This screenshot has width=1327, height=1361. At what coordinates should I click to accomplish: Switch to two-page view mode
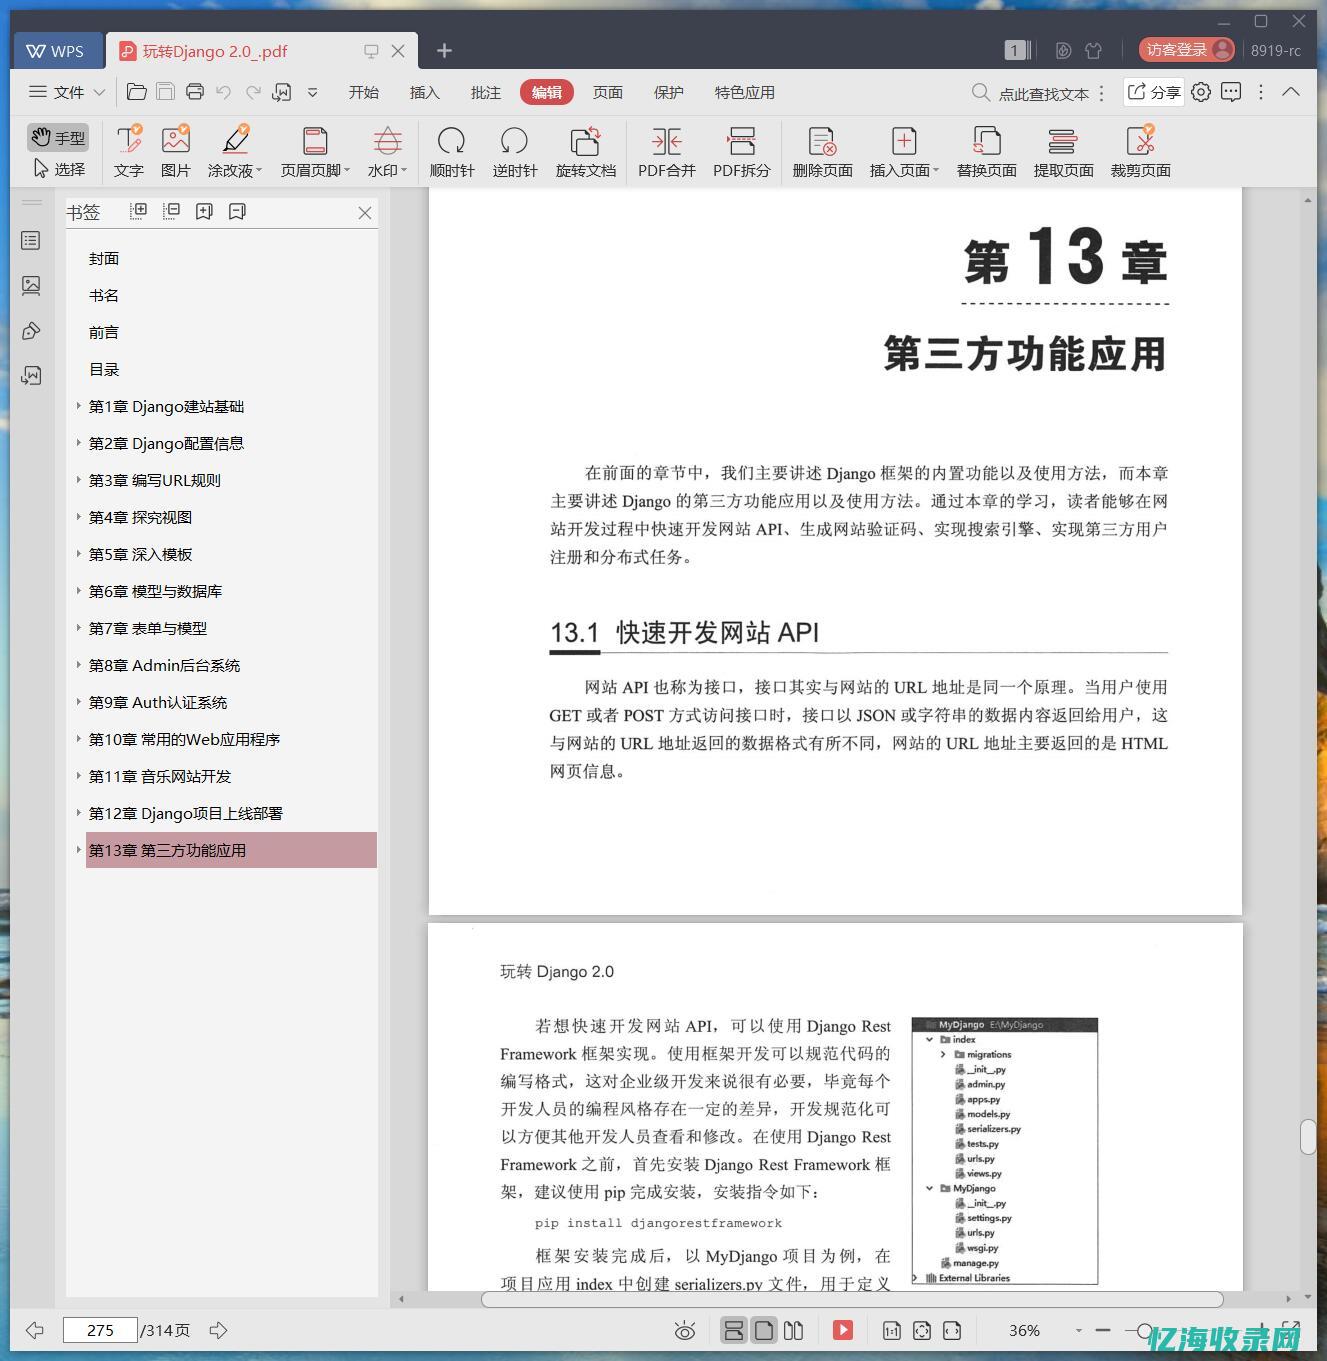click(794, 1330)
